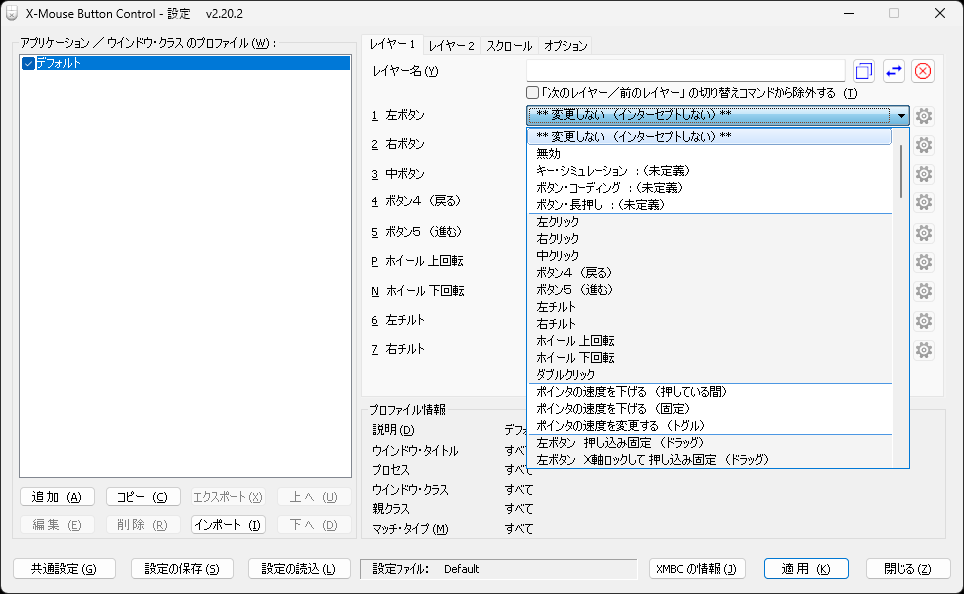Open settings gear for 左チルト
Viewport: 964px width, 594px height.
(x=922, y=320)
